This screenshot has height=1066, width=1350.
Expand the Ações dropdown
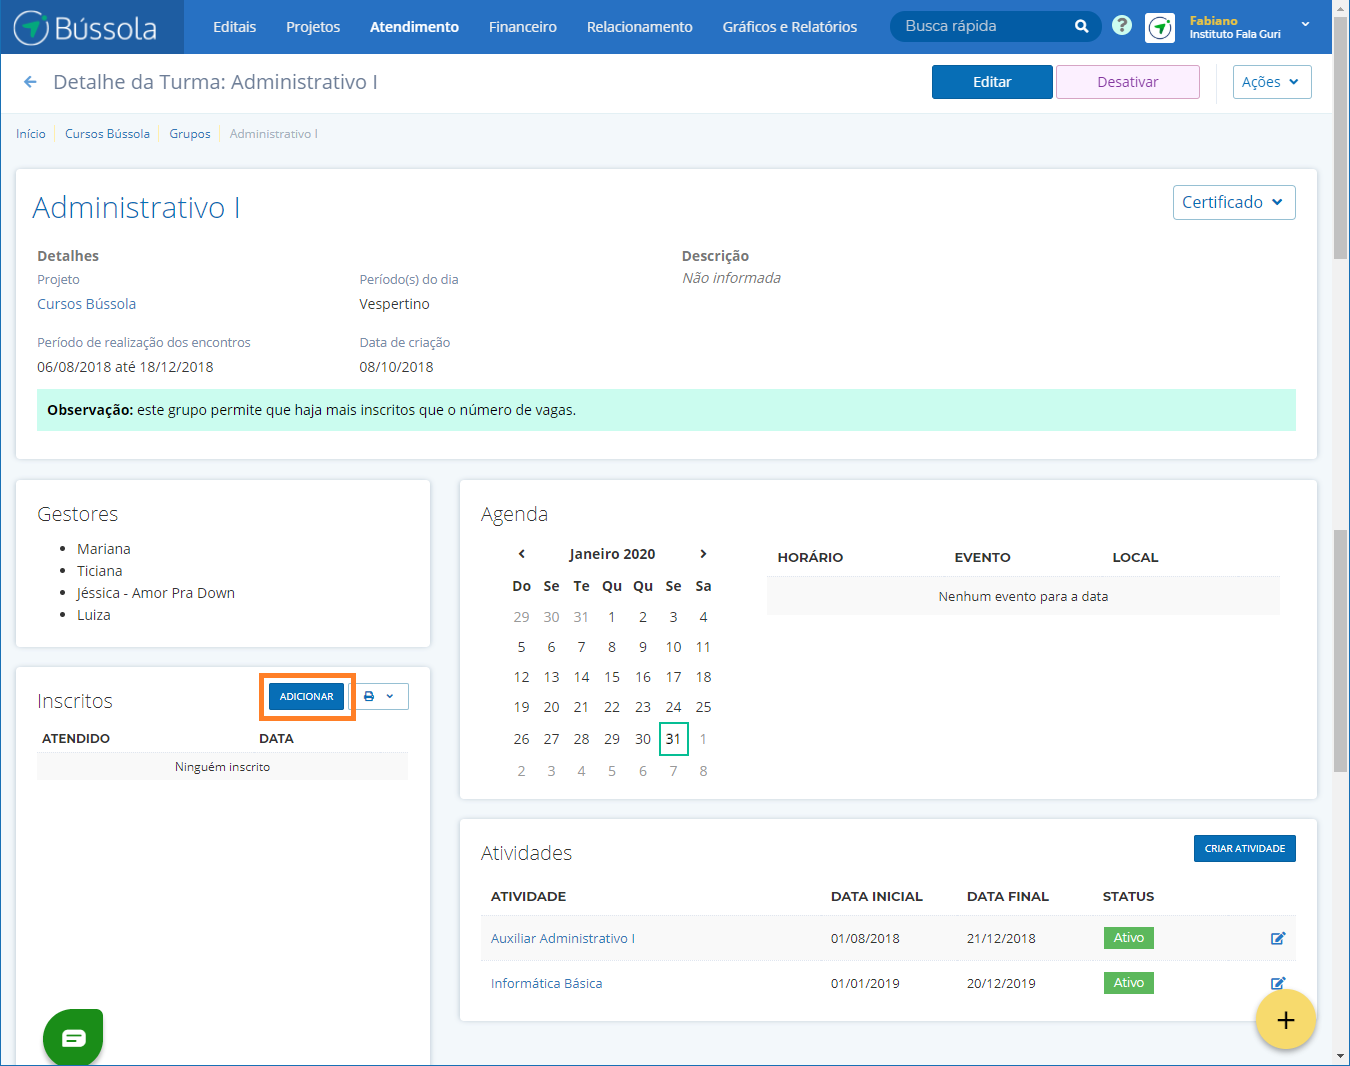point(1271,82)
